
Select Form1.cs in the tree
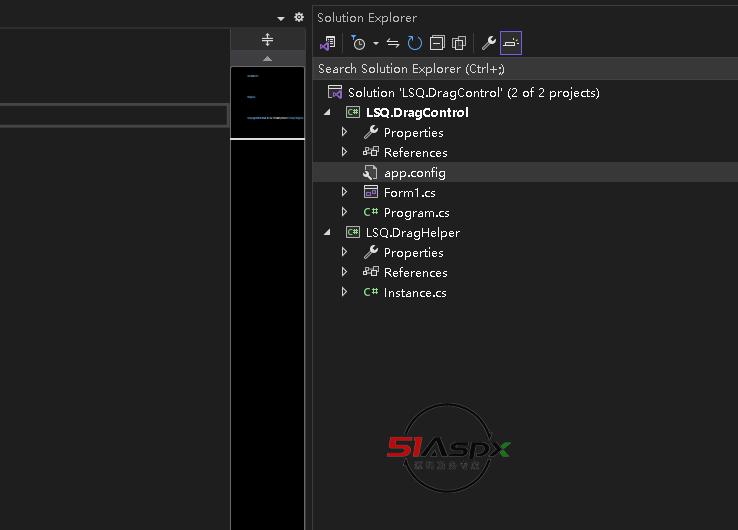click(409, 193)
